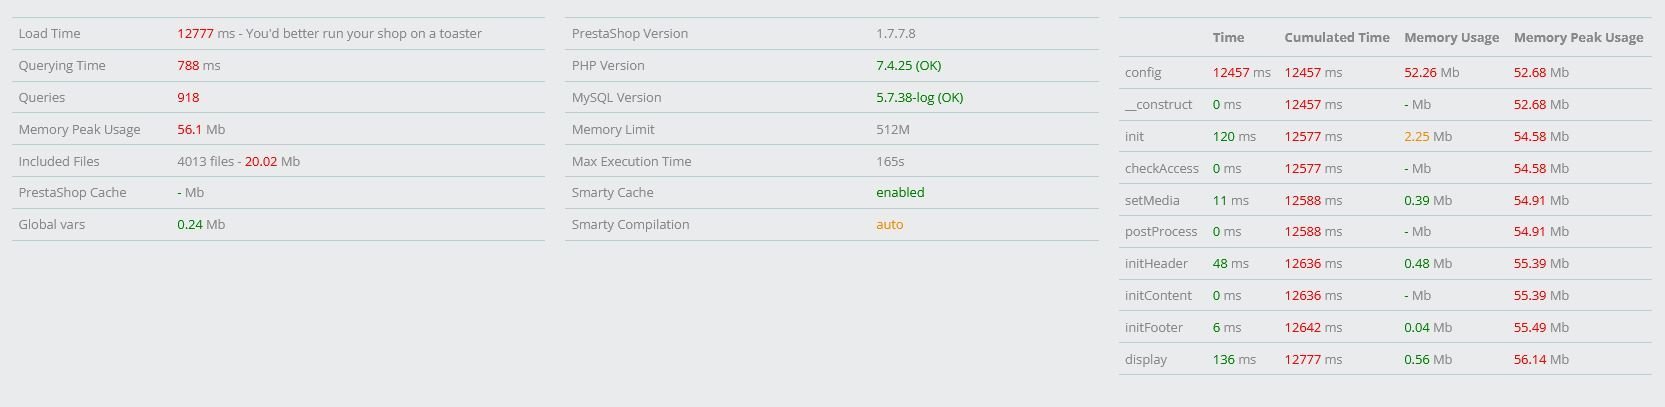Click the 918 queries count
Image resolution: width=1665 pixels, height=407 pixels.
click(x=188, y=97)
